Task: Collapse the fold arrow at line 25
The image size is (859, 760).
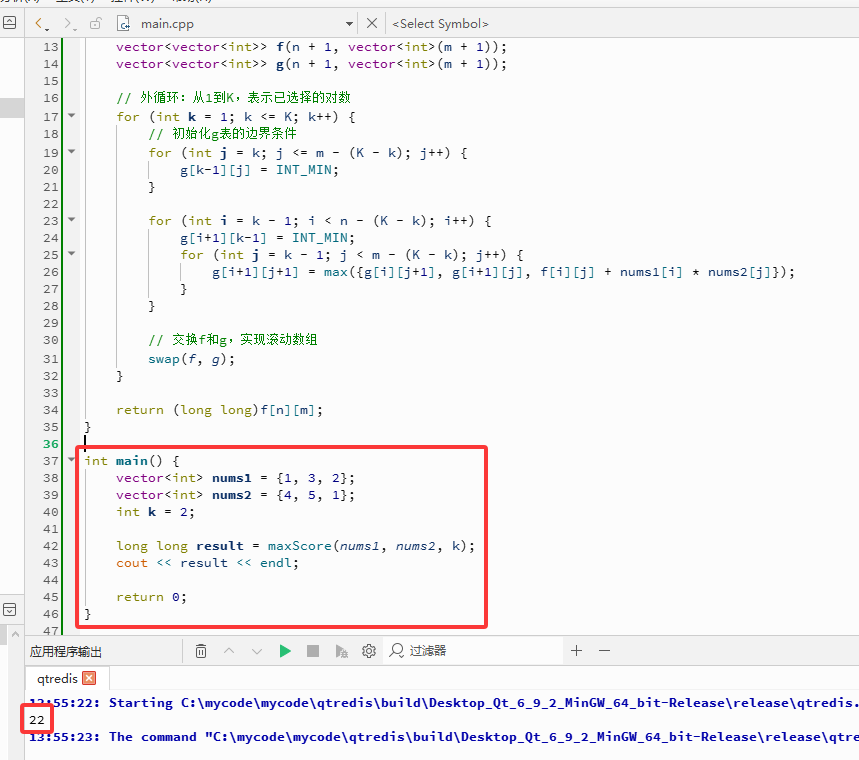Action: click(x=71, y=253)
